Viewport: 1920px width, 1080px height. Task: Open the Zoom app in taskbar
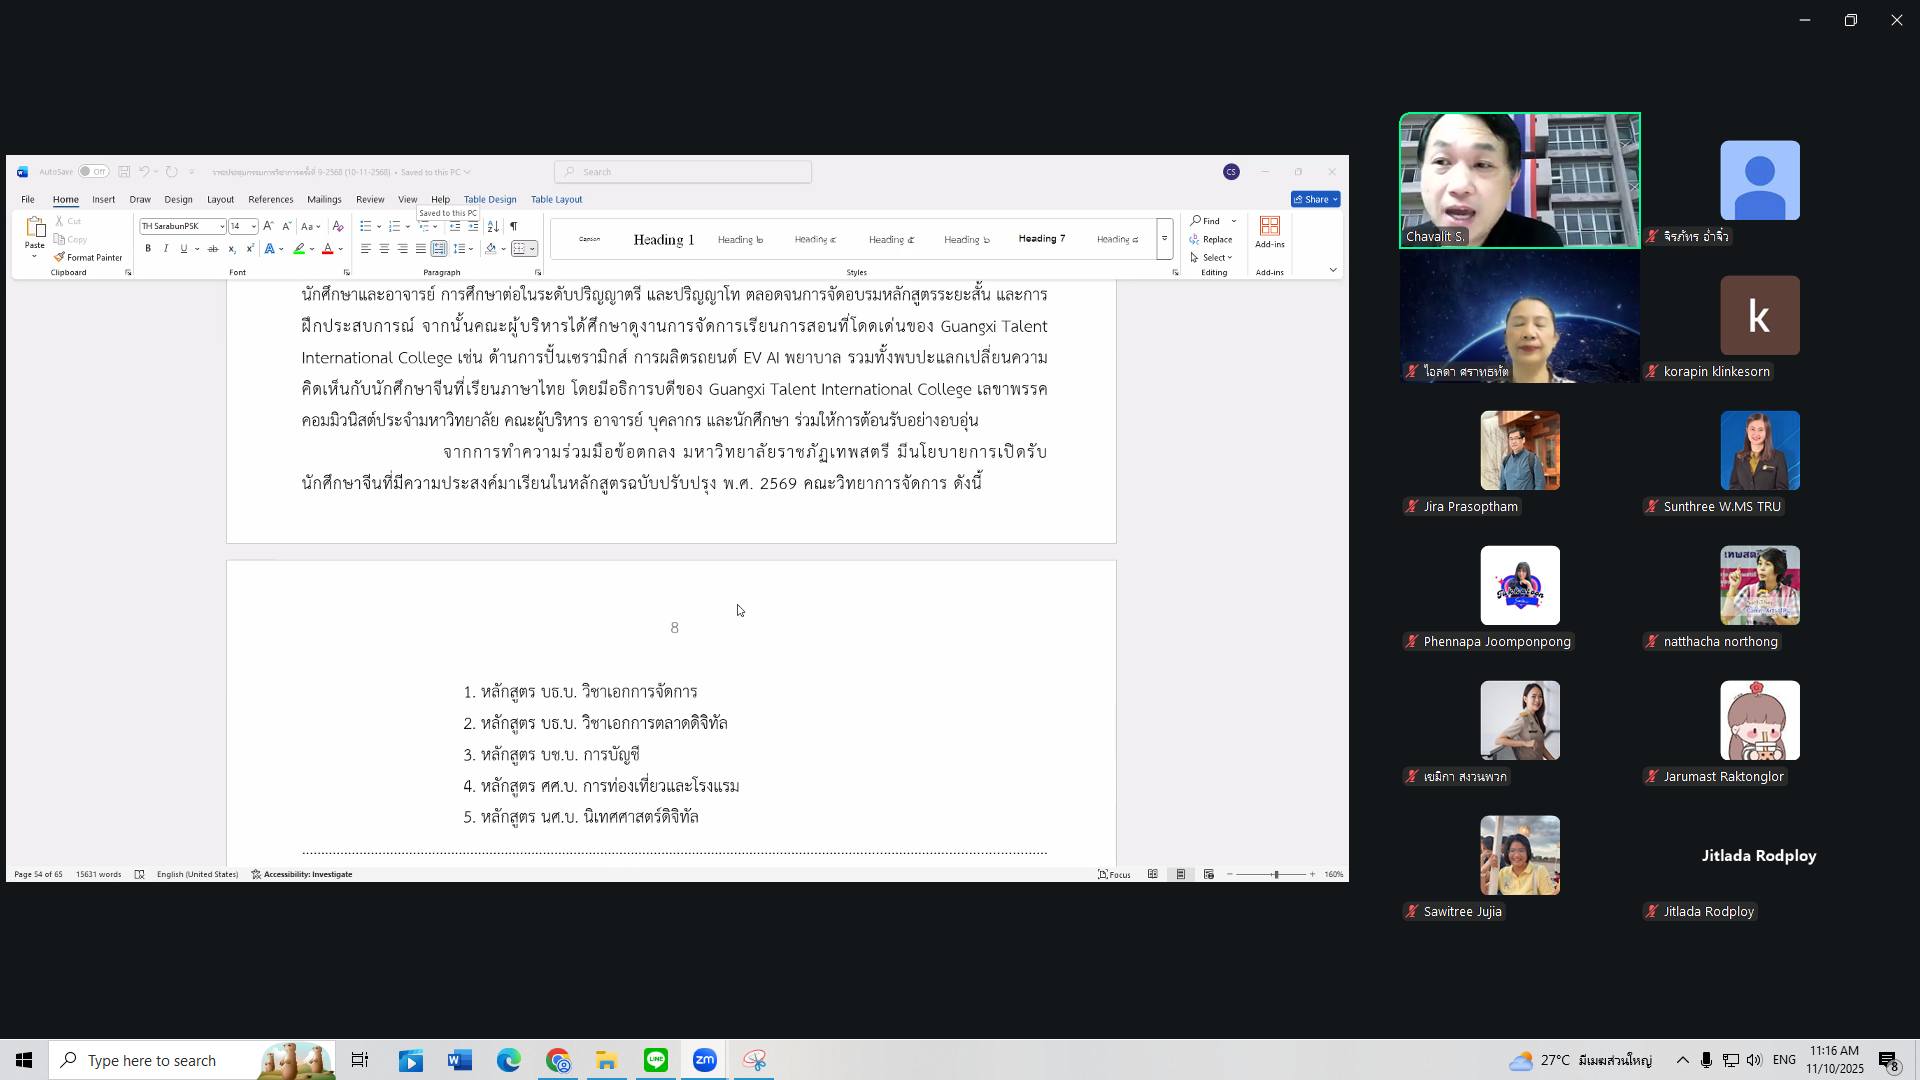pyautogui.click(x=705, y=1060)
